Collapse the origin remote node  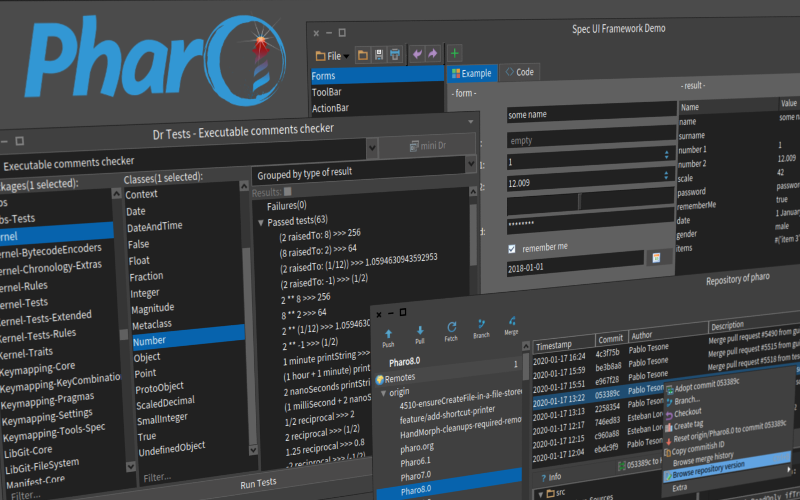tap(384, 393)
